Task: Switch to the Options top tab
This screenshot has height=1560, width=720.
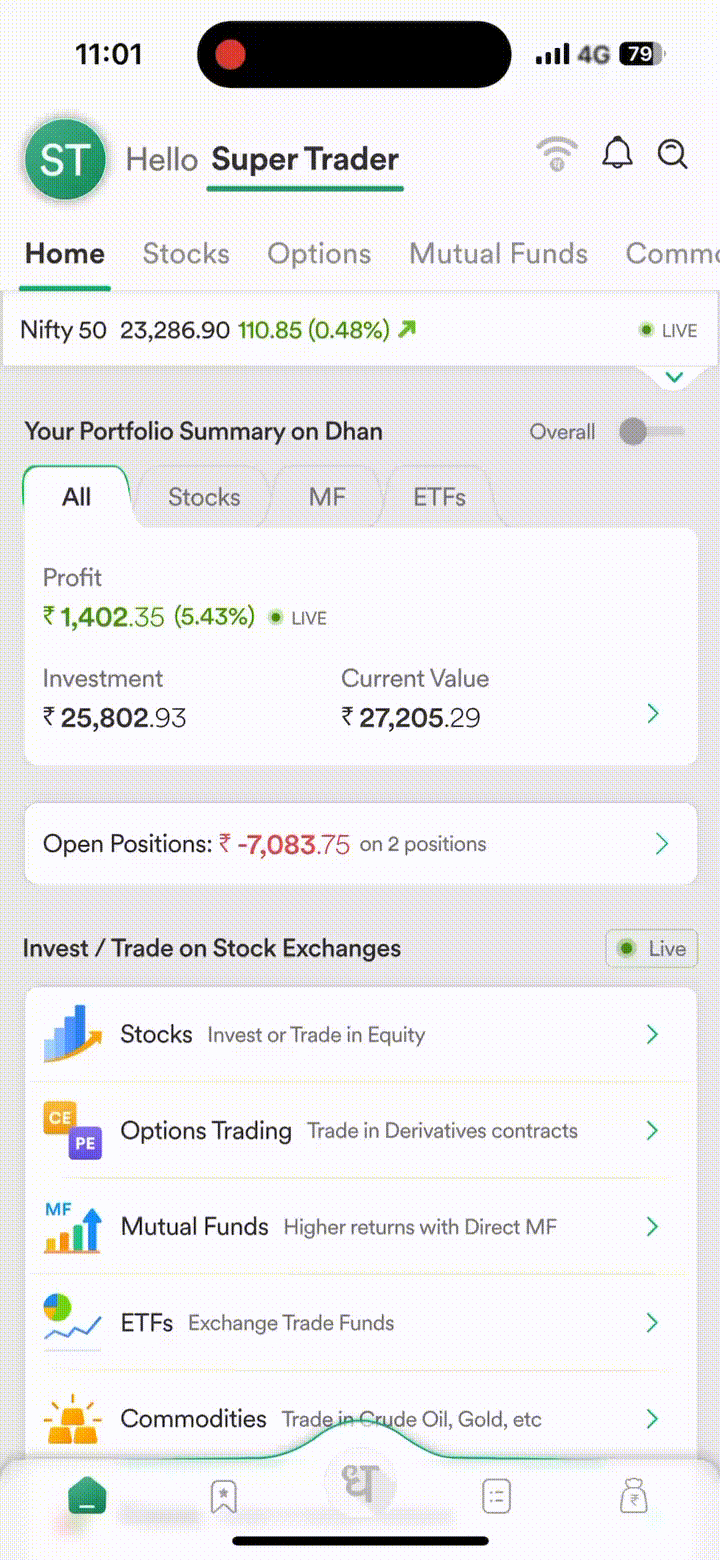Action: 319,254
